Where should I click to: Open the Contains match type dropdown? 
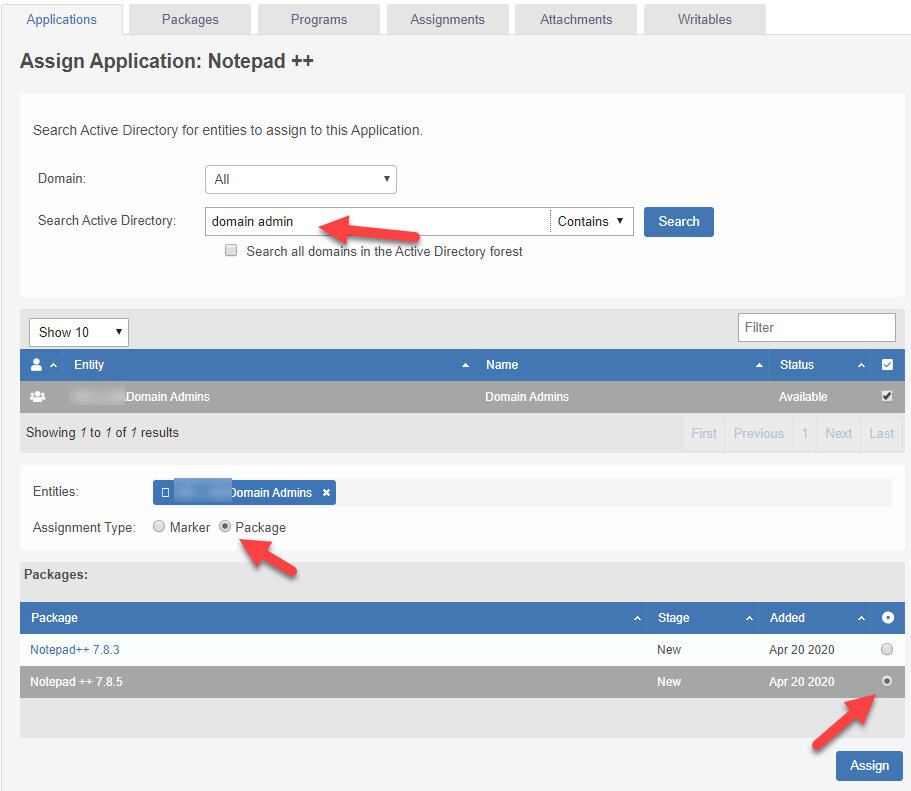591,221
